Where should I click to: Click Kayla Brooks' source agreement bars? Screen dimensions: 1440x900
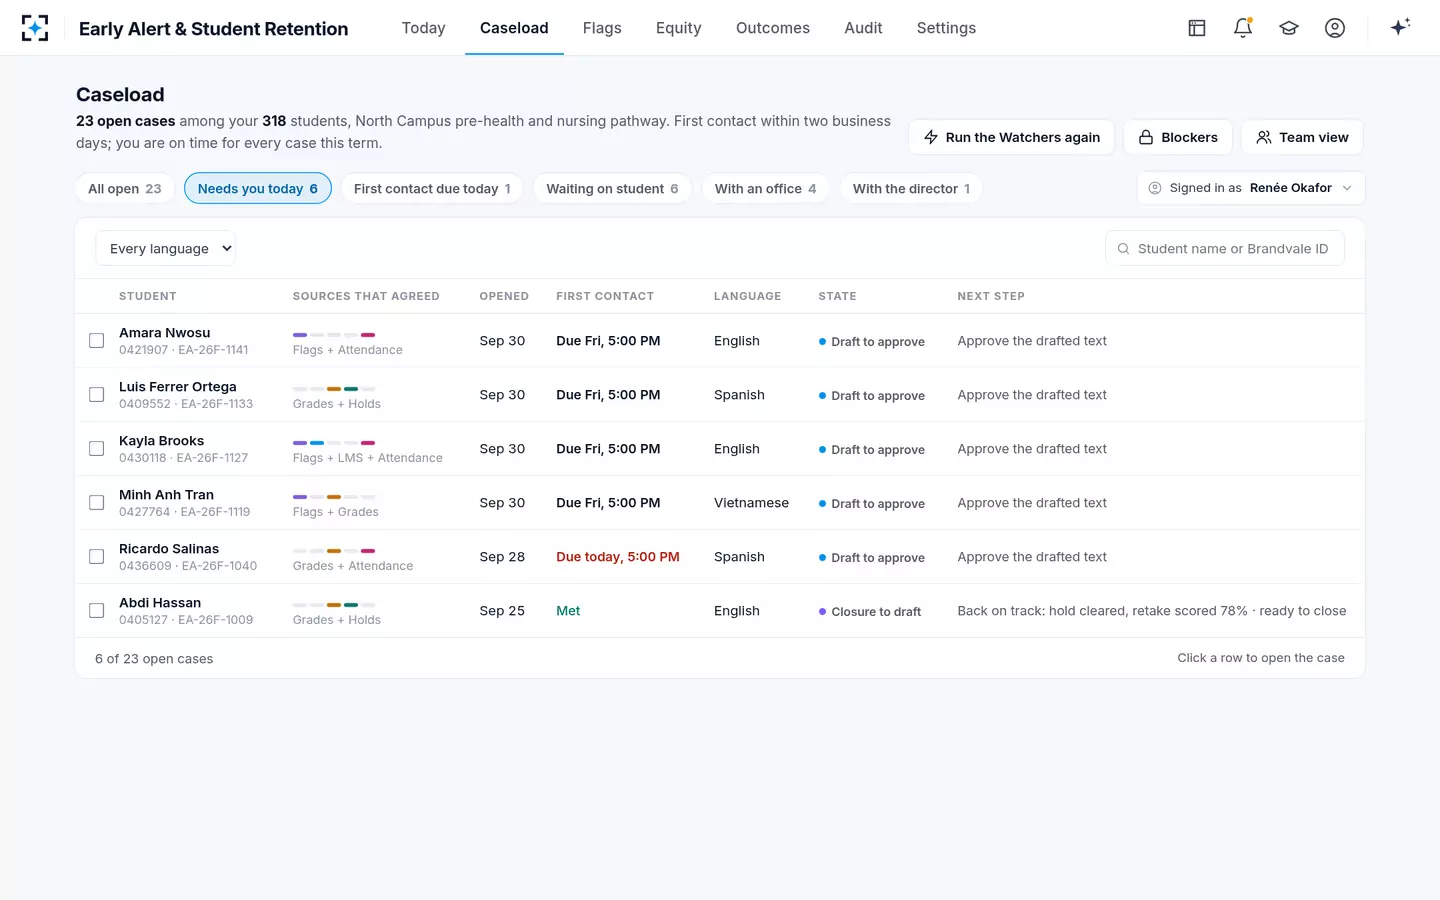point(334,442)
